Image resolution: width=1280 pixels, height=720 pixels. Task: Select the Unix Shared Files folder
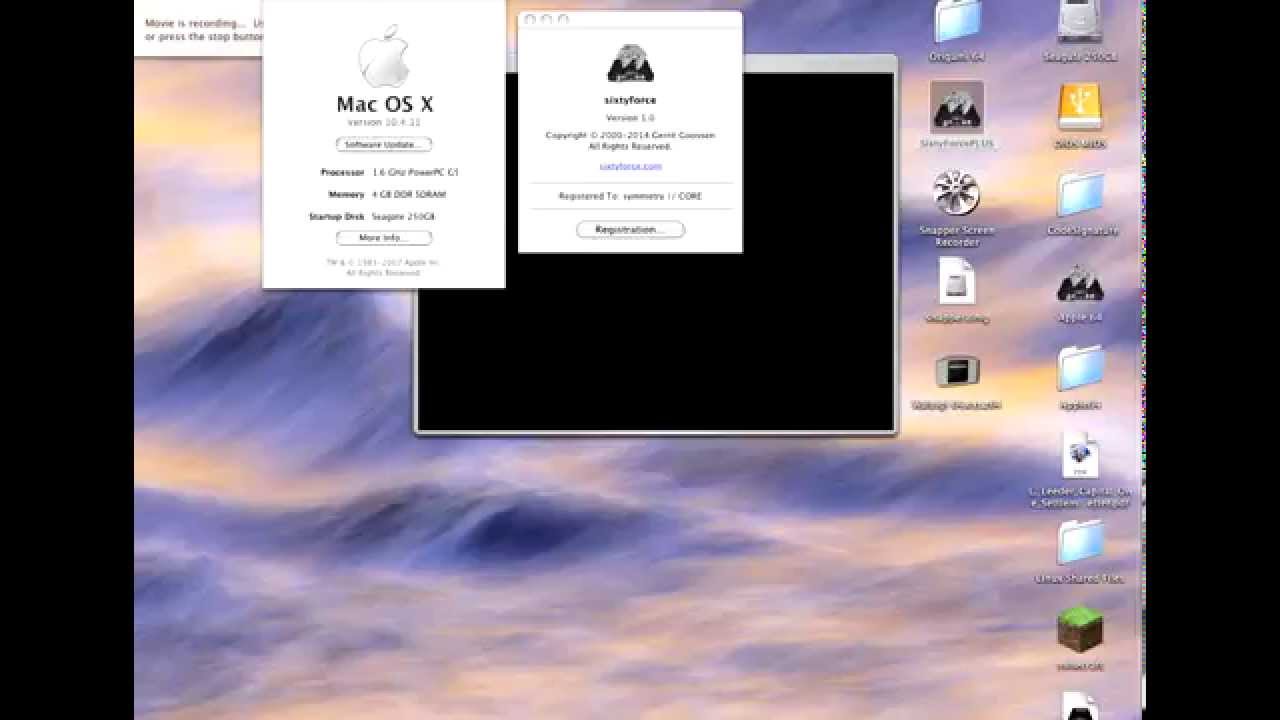point(1080,543)
